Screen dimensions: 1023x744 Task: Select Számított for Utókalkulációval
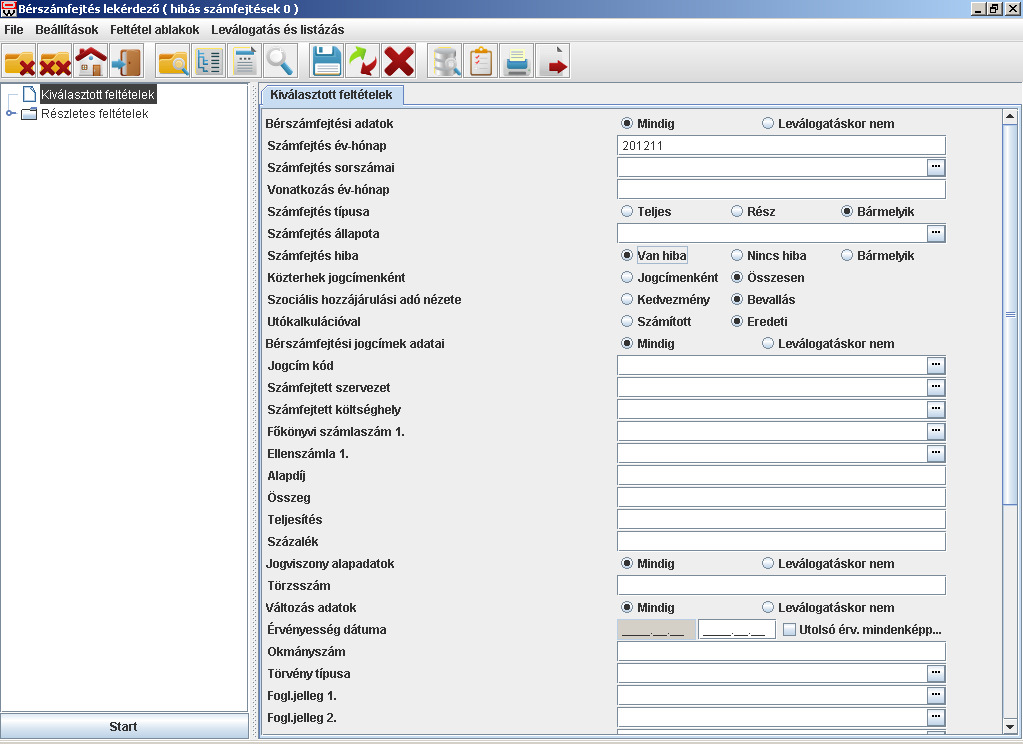tap(627, 321)
